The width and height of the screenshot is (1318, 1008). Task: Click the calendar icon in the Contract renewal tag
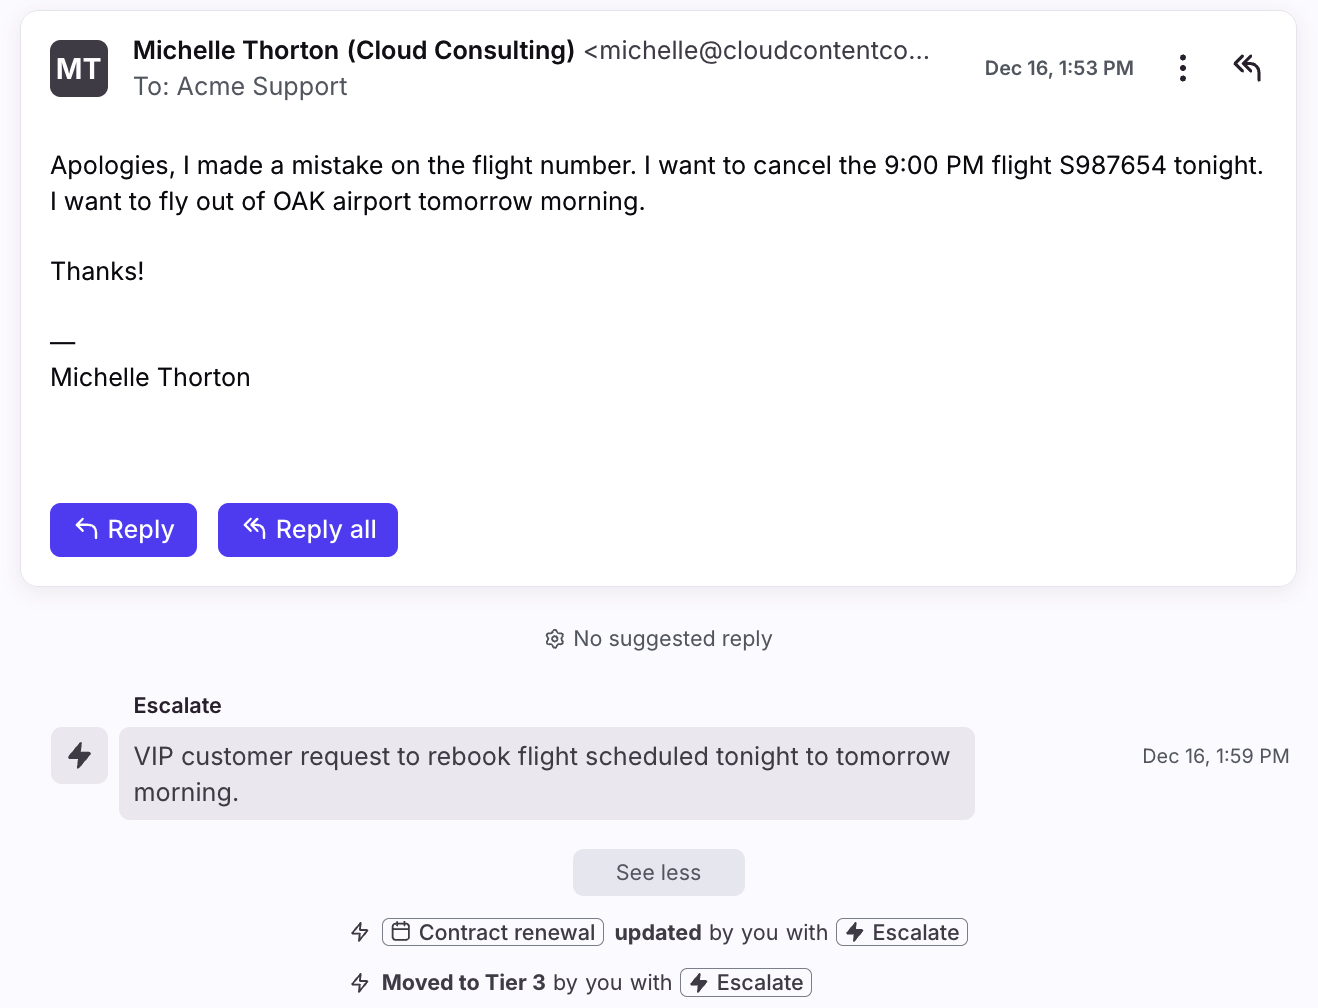coord(401,932)
